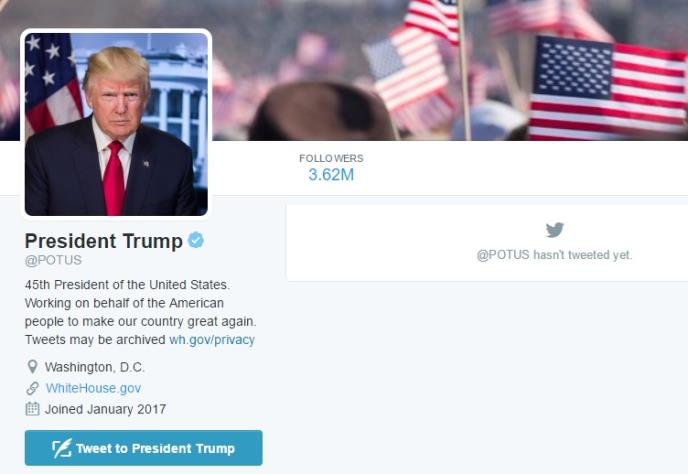Image resolution: width=688 pixels, height=474 pixels.
Task: Open the profile picture thumbnail
Action: (116, 124)
